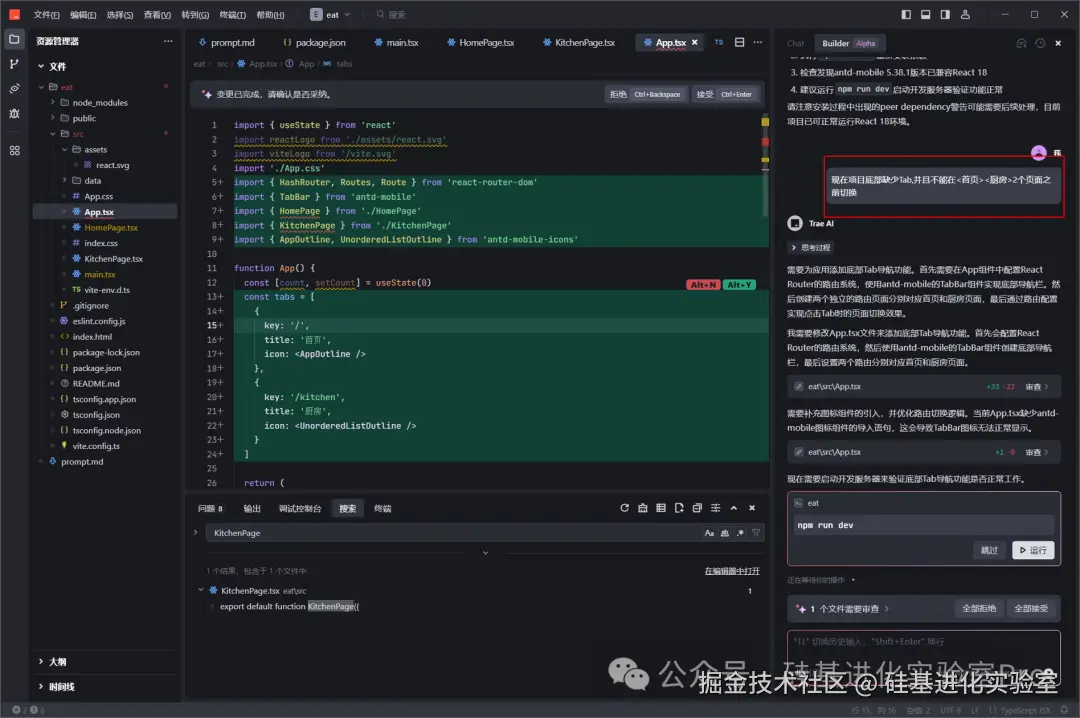Open the Explorer view in activity bar
The width and height of the screenshot is (1080, 718).
point(14,40)
